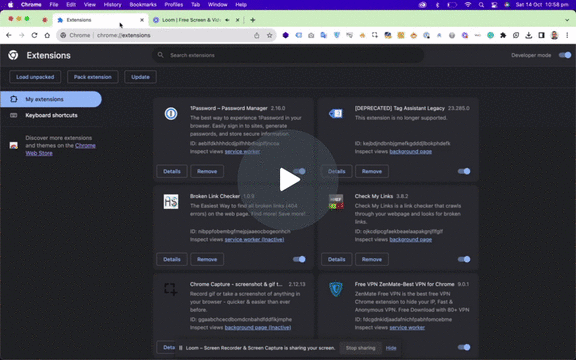Viewport: 576px width, 360px height.
Task: Click the Broken Link Checker logo
Action: [171, 202]
